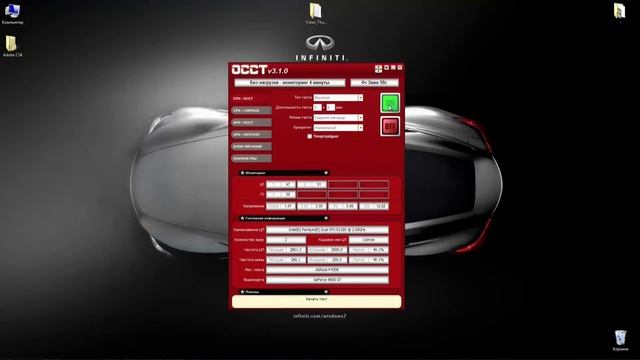This screenshot has height=360, width=640.
Task: Click the 12V voltage value box
Action: 374,206
